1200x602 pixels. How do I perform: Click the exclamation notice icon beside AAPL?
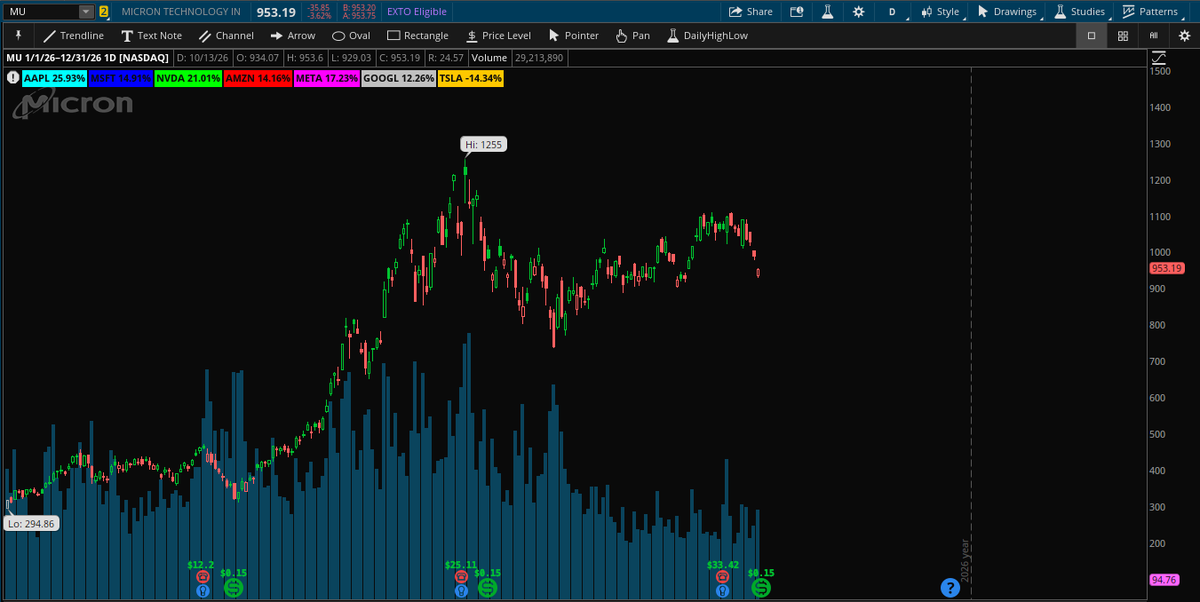(x=13, y=77)
